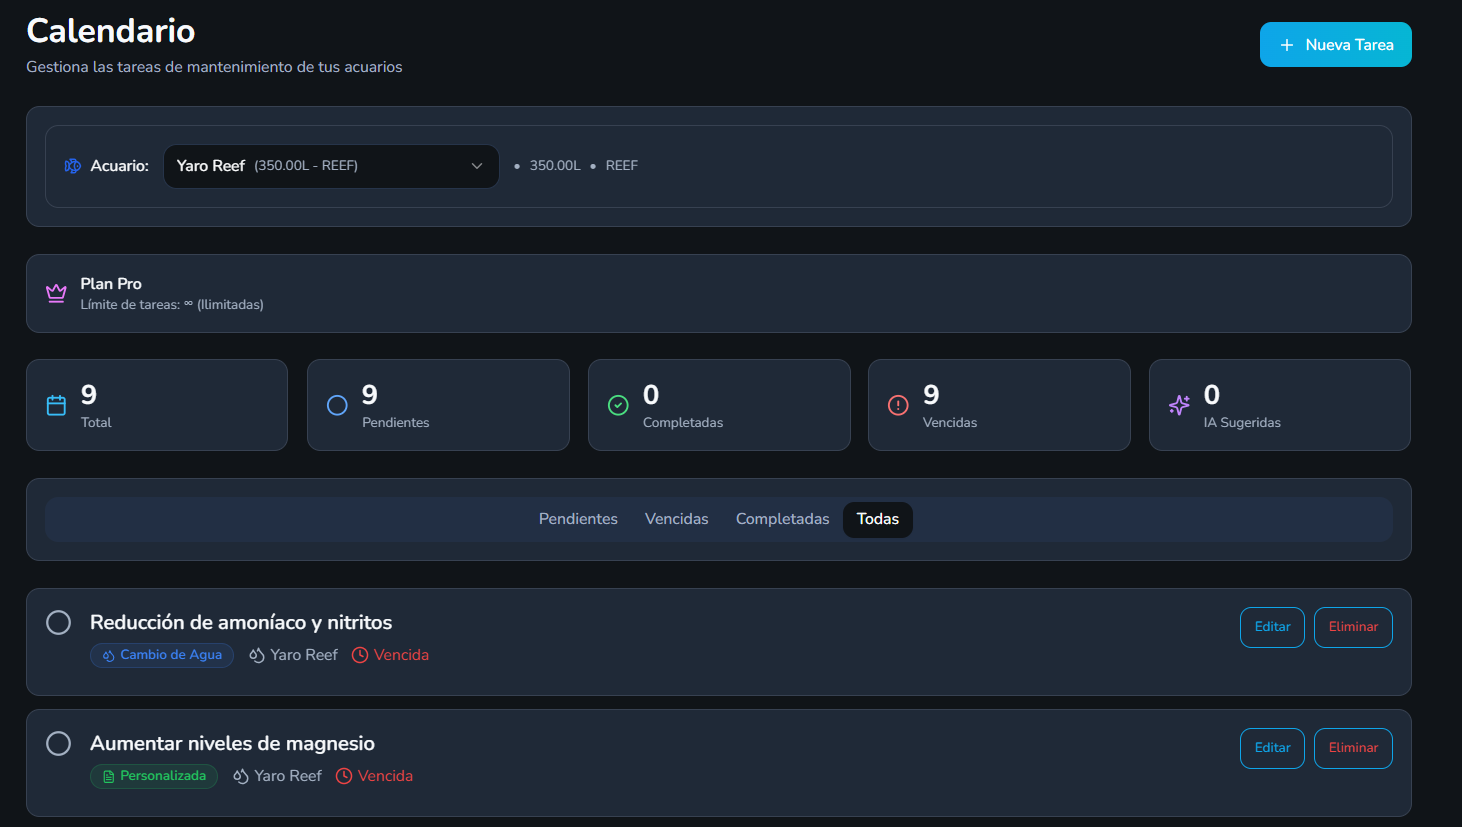Click the droplet icon in Cambio de Agua tag
1462x827 pixels.
108,655
